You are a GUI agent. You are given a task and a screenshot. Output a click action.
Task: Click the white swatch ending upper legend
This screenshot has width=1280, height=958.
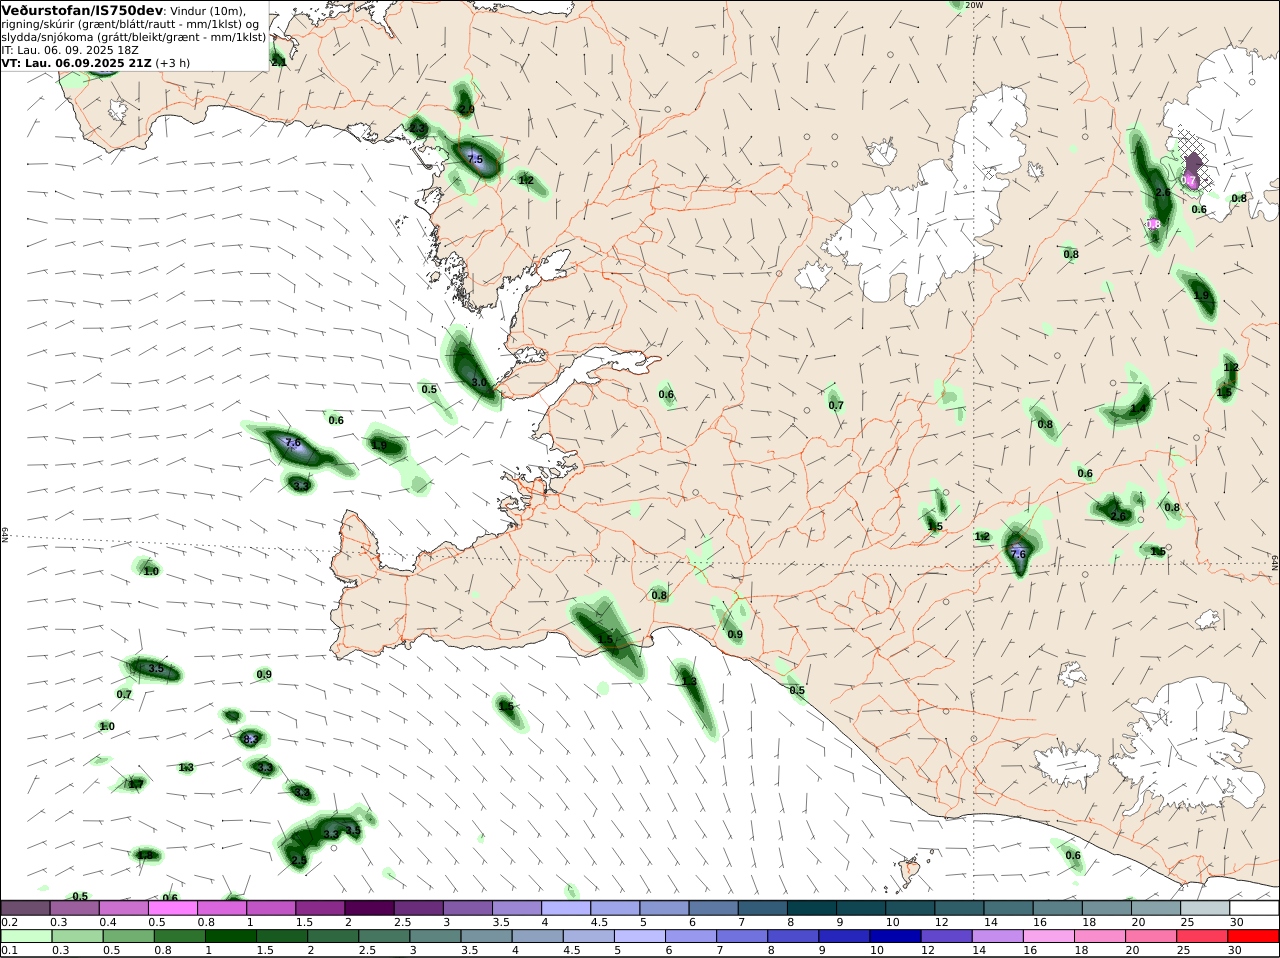tap(1254, 908)
